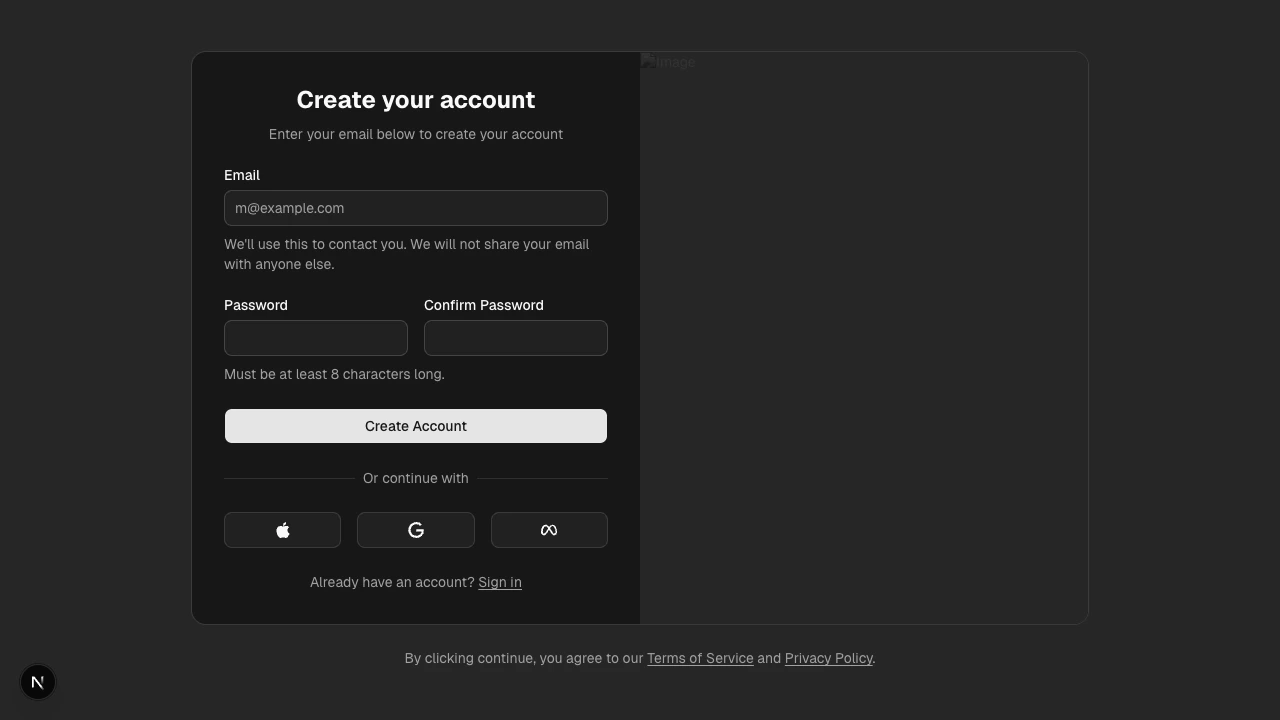This screenshot has width=1280, height=720.
Task: Click the 'Must be at least 8 characters' hint
Action: [x=334, y=374]
